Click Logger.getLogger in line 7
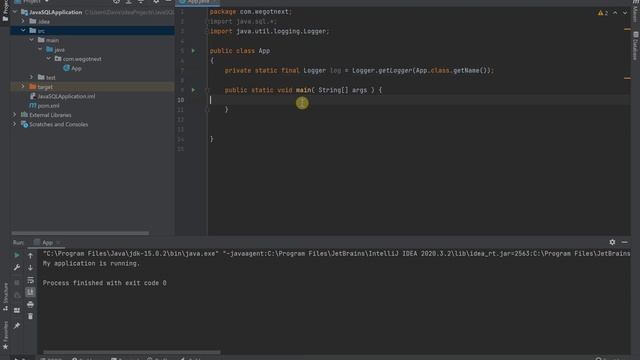Viewport: 640px width, 360px height. (x=381, y=70)
